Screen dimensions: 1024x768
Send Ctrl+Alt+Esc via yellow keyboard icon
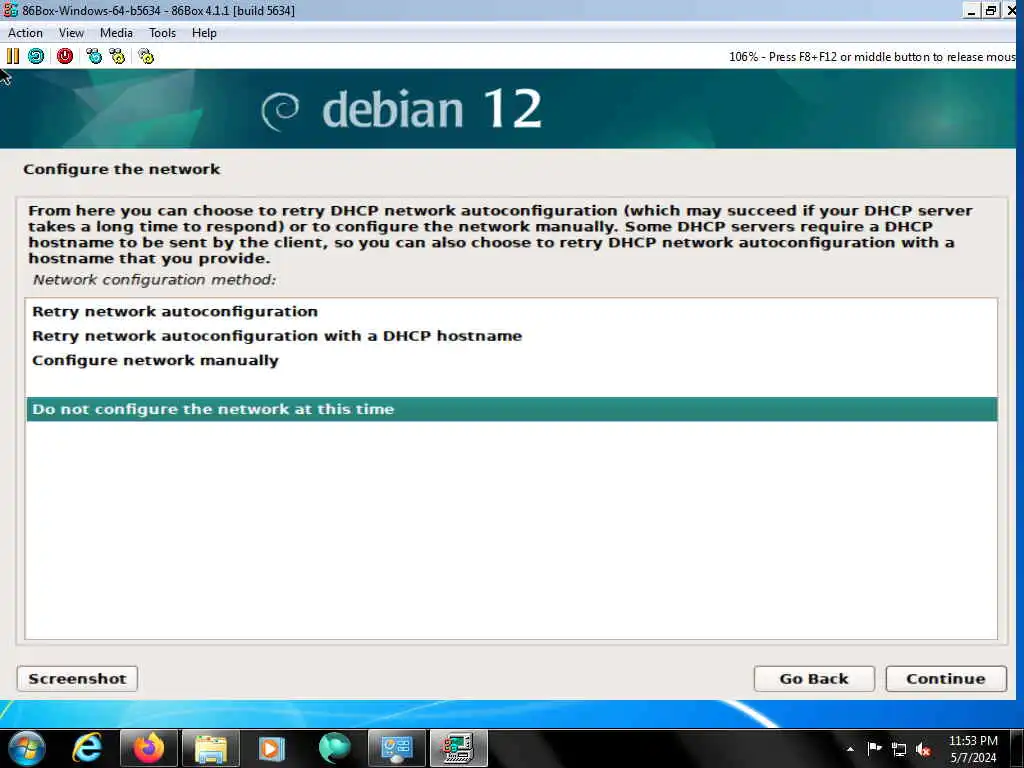coord(117,56)
